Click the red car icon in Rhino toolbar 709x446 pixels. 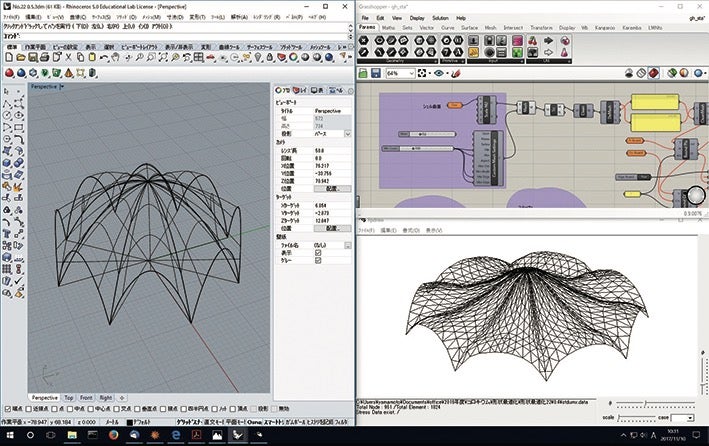(211, 57)
